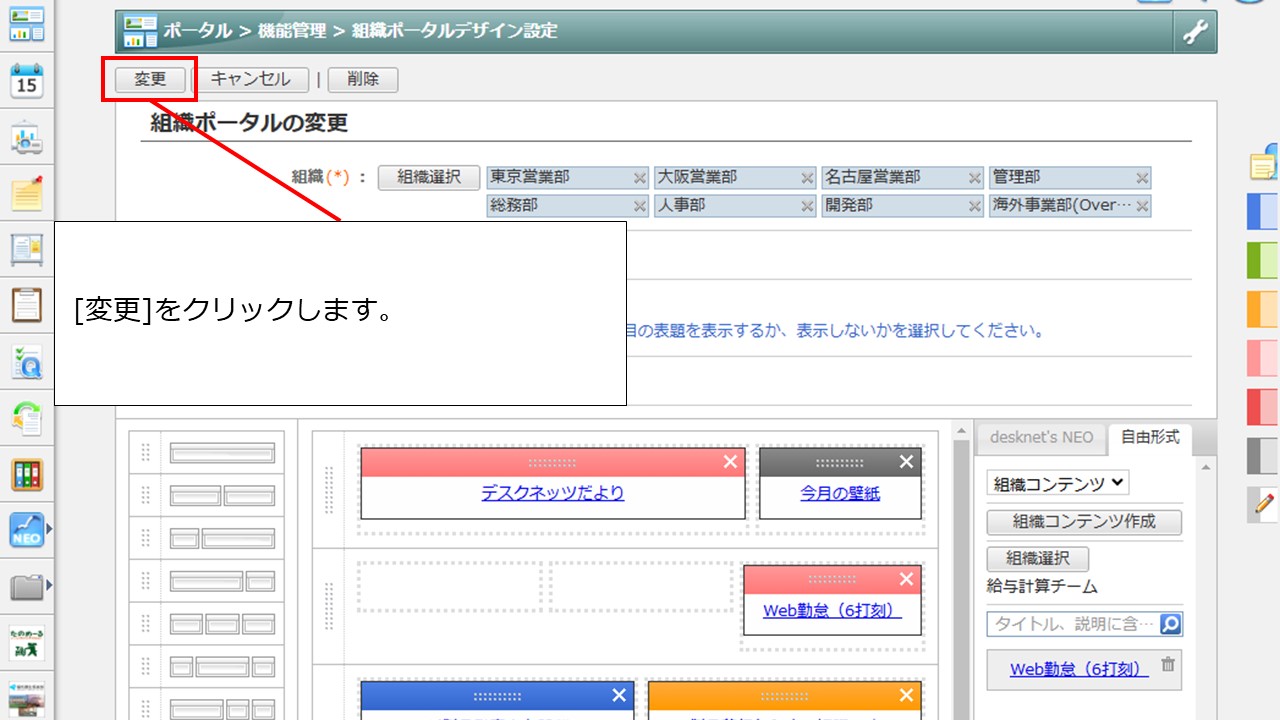The image size is (1280, 720).
Task: Select the 自由形式 tab
Action: click(x=1149, y=437)
